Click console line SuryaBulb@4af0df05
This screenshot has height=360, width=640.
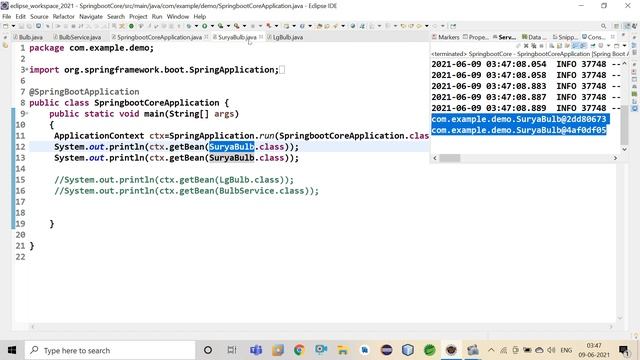click(518, 130)
